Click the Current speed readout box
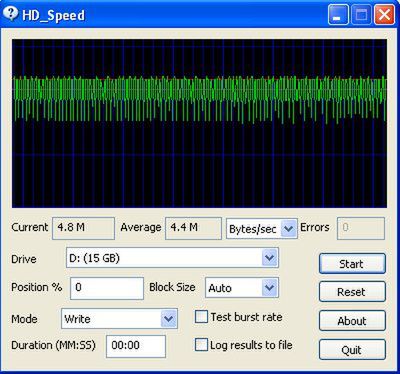 pos(83,228)
